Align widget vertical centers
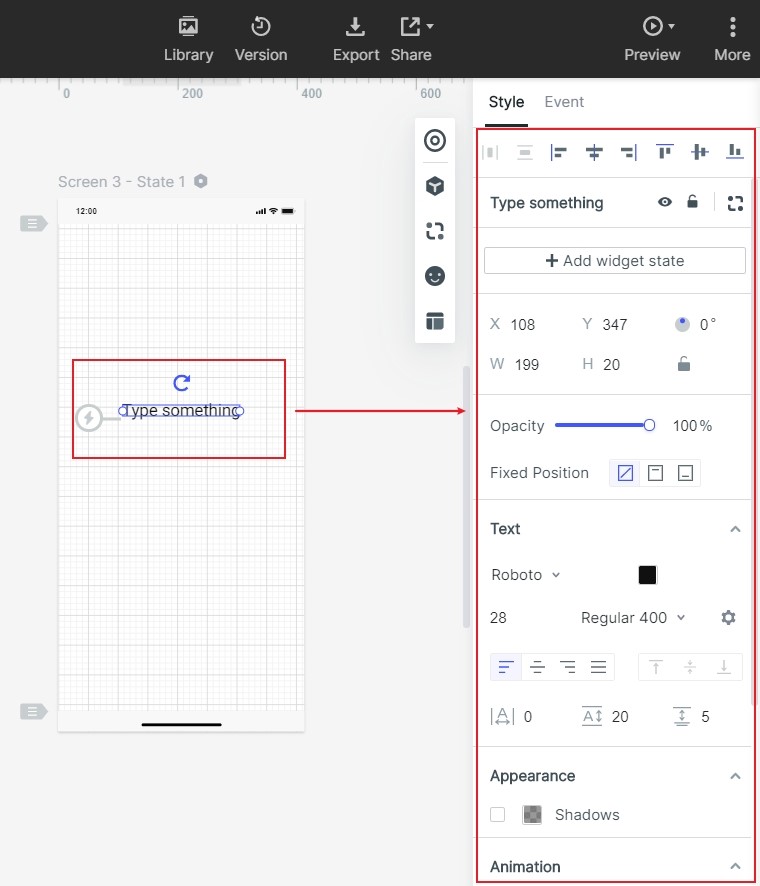760x886 pixels. pos(700,151)
